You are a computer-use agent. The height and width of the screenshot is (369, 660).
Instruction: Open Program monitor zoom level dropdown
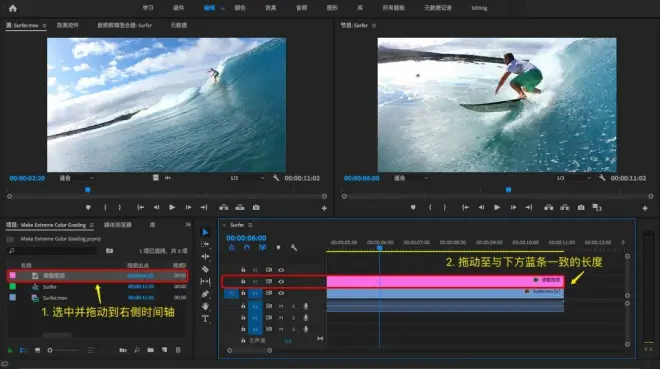pos(411,178)
